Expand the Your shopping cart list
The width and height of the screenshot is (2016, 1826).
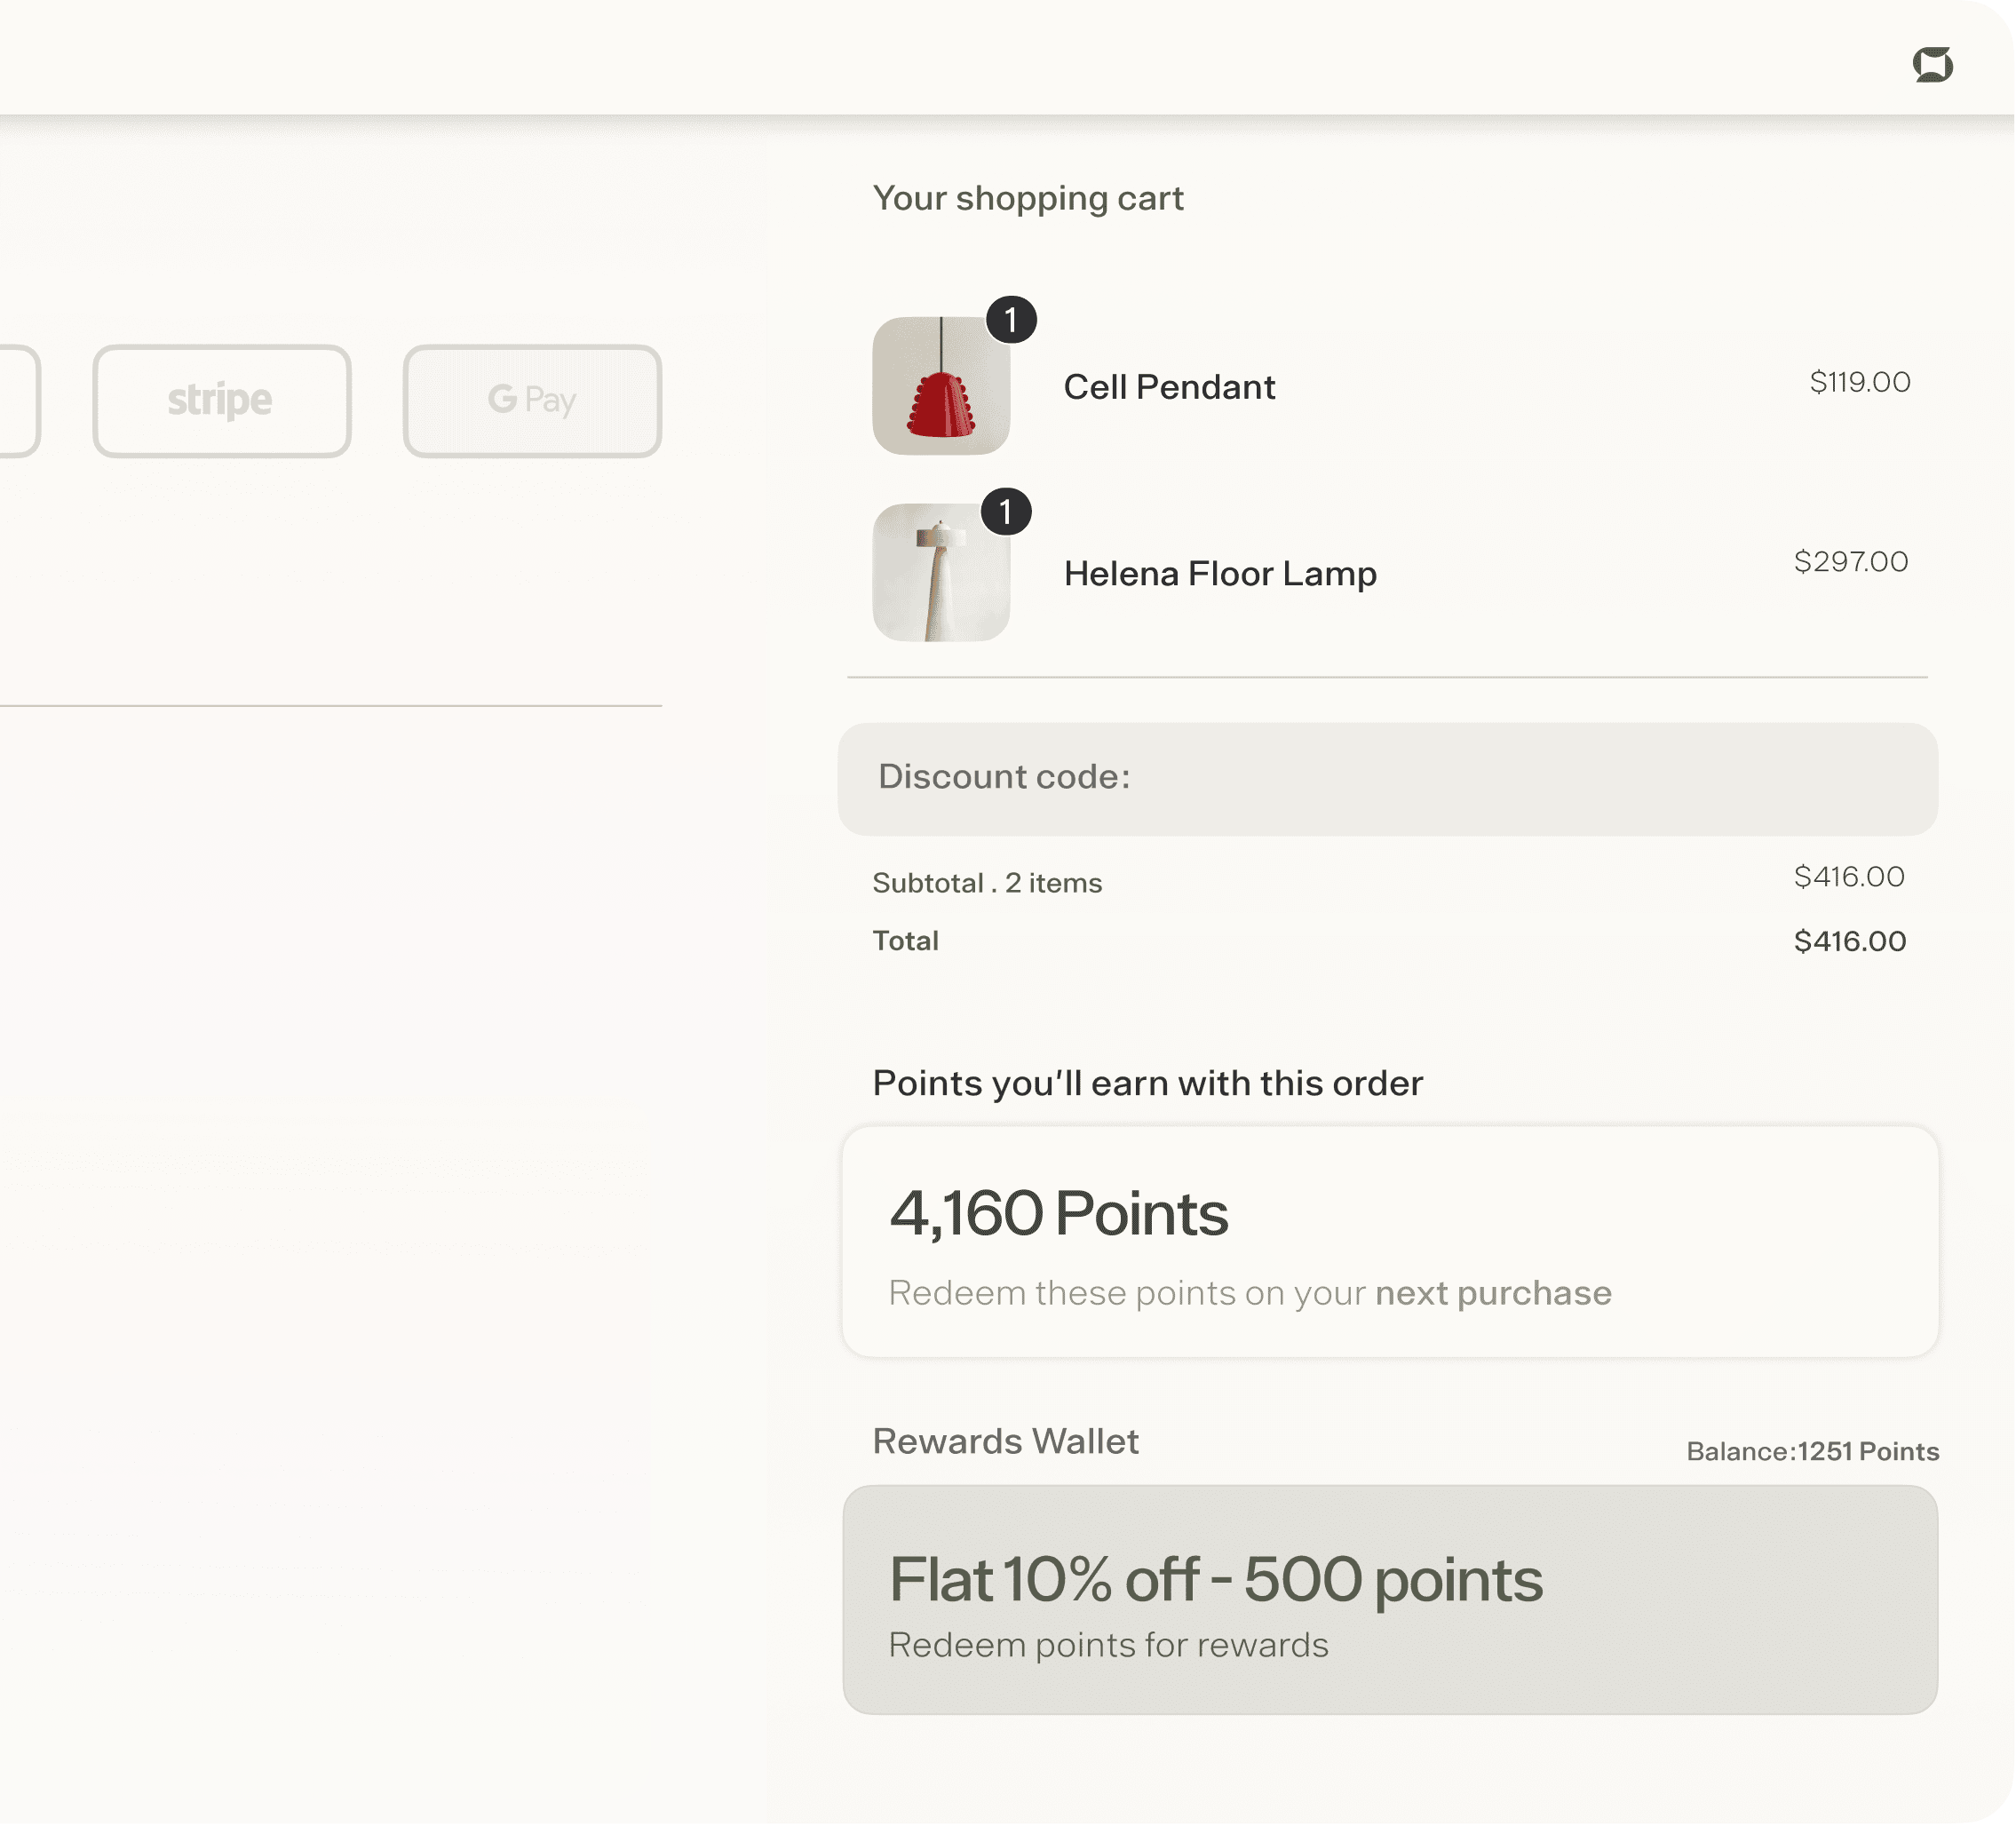point(1028,198)
